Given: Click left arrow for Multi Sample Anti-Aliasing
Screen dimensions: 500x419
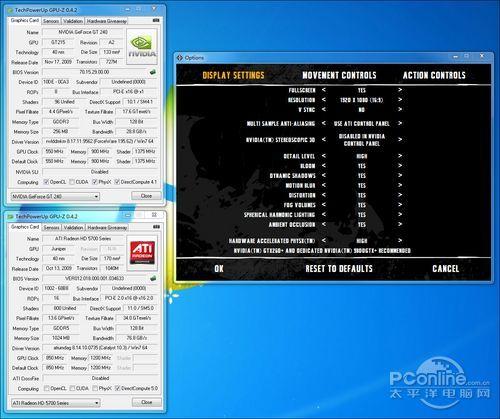Looking at the screenshot, I should pyautogui.click(x=324, y=123).
